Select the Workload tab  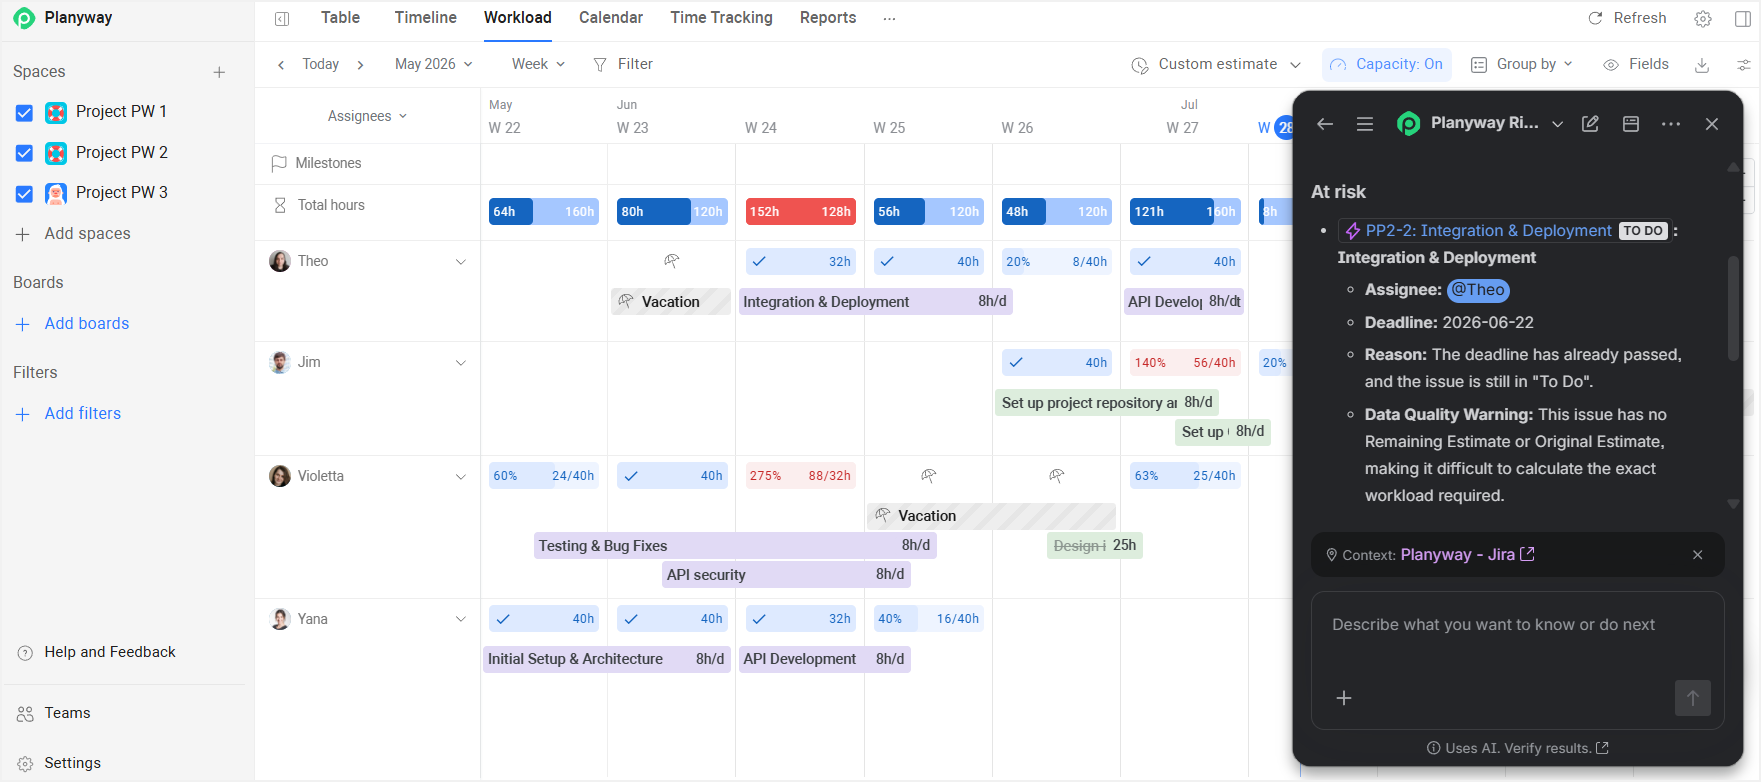(518, 18)
